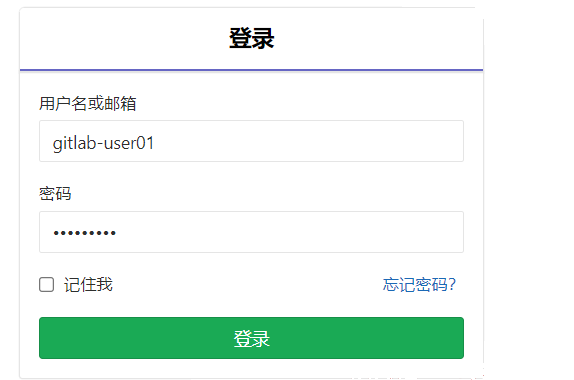The image size is (574, 380).
Task: Place cursor after gitlab-user01 in username field
Action: (x=156, y=143)
